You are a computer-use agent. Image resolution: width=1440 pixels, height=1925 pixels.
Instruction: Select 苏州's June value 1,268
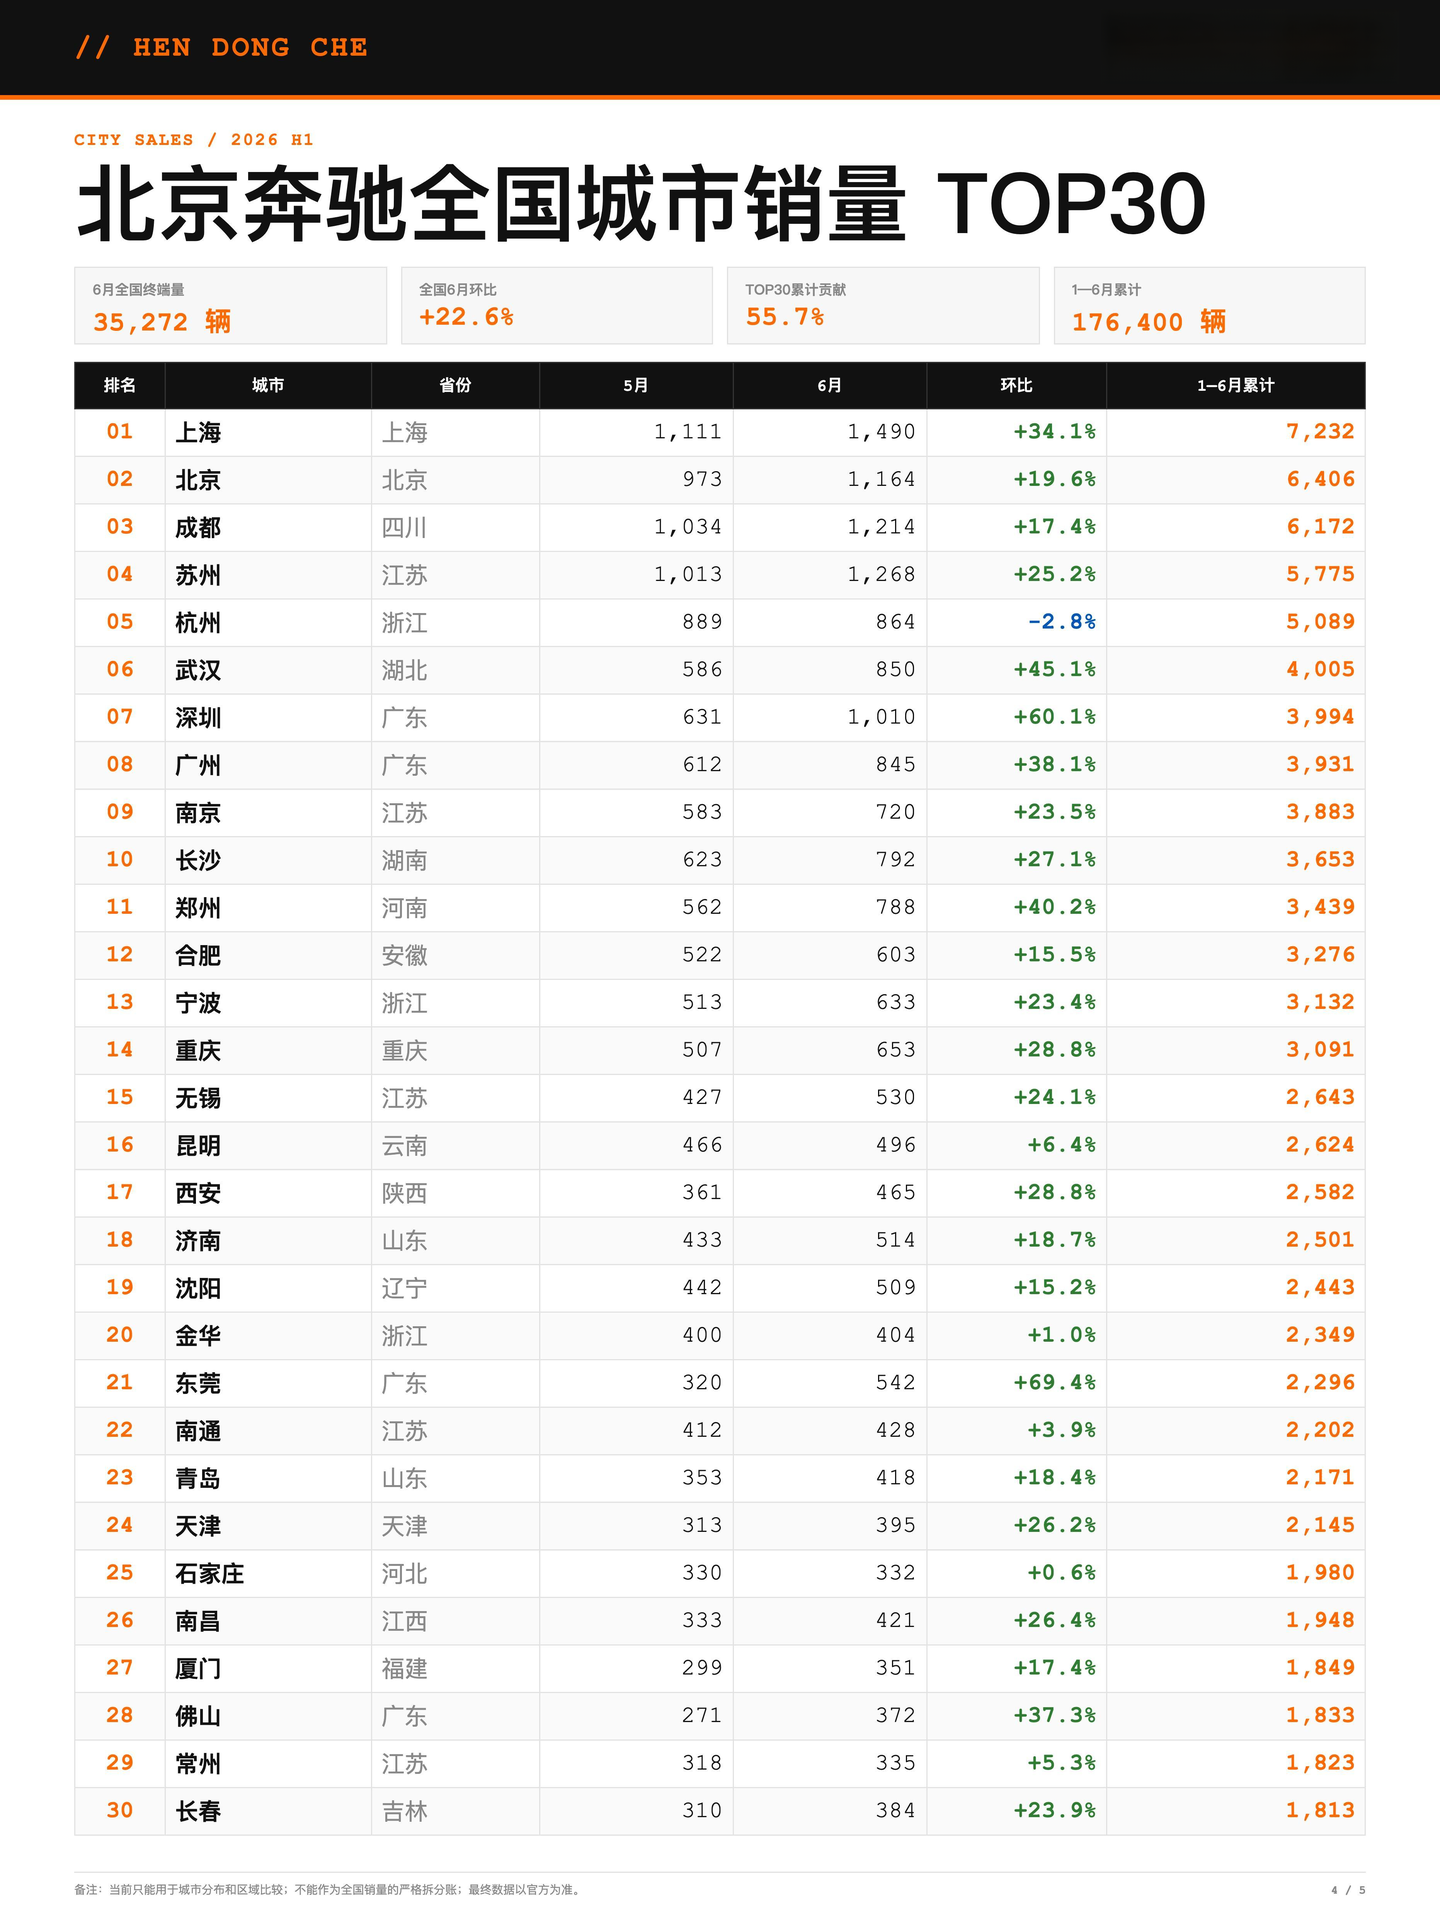[881, 575]
